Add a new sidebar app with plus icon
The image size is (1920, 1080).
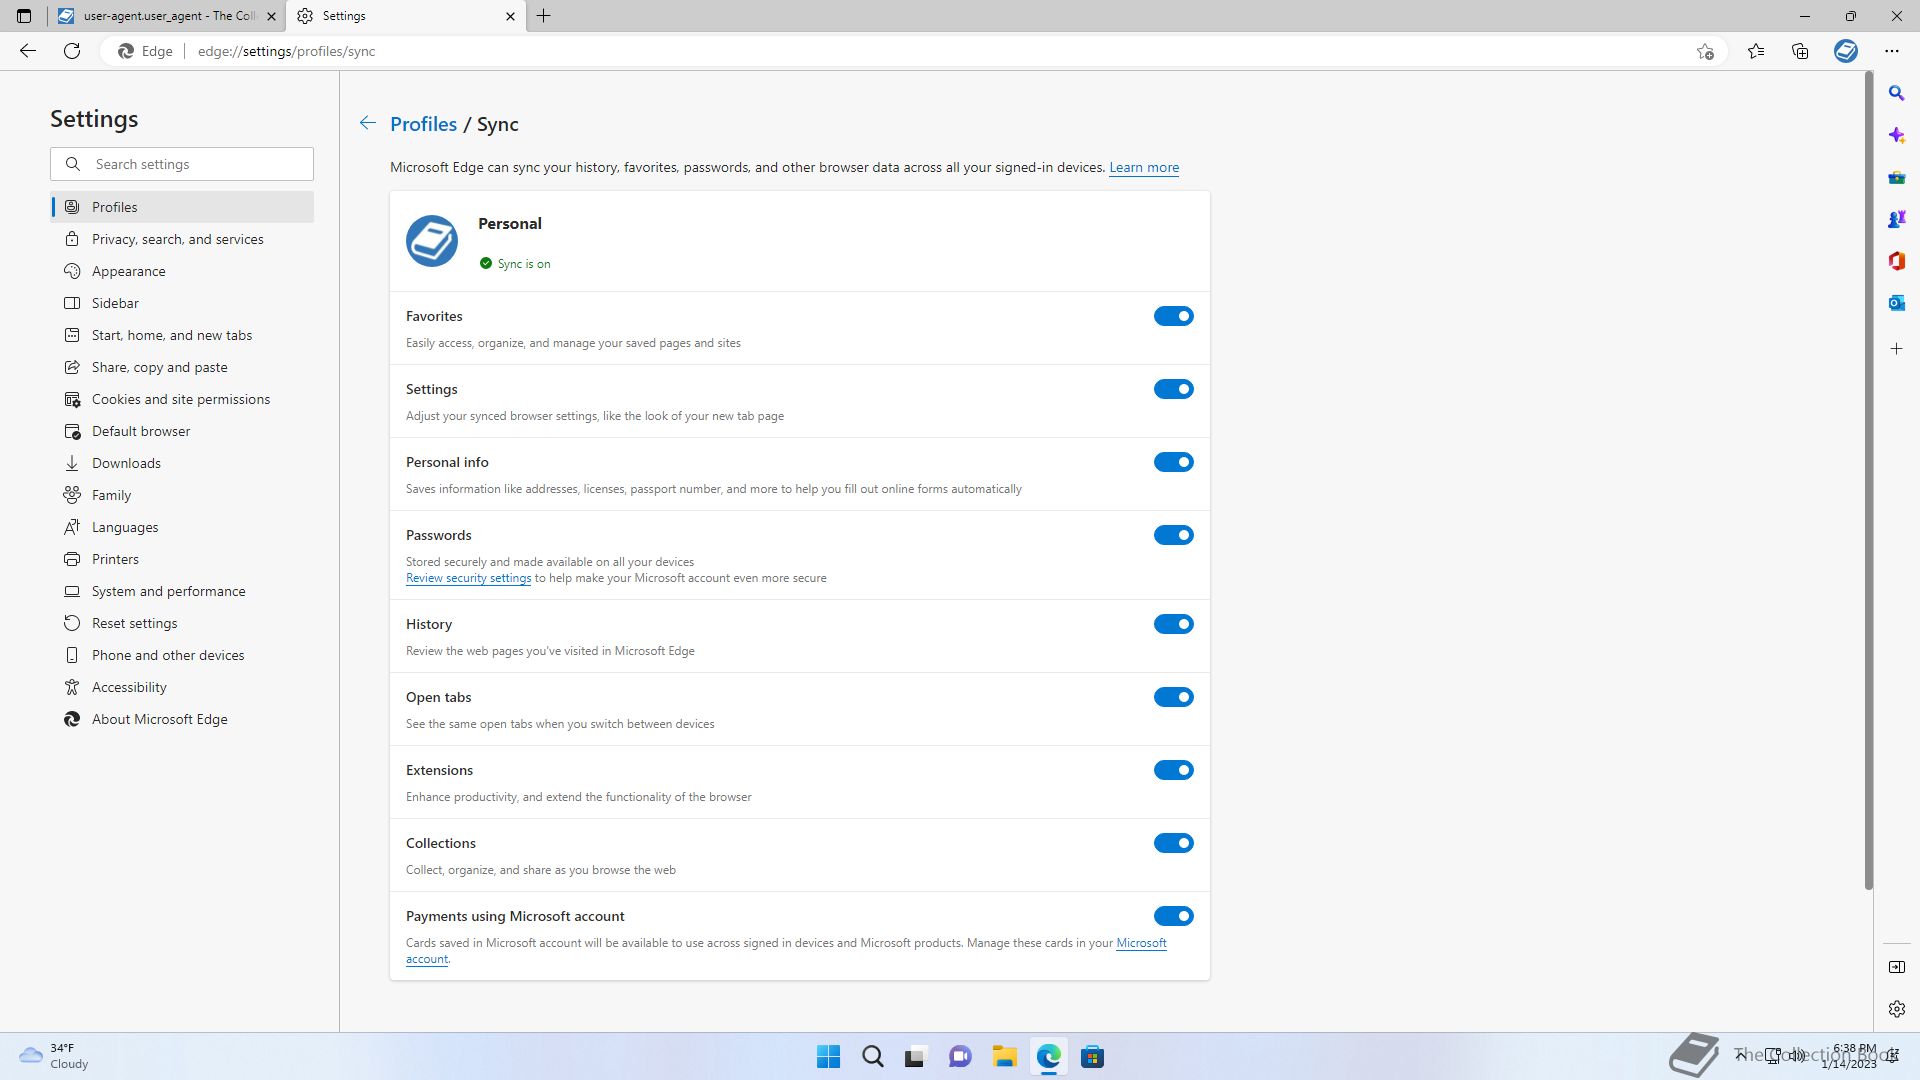click(1896, 349)
